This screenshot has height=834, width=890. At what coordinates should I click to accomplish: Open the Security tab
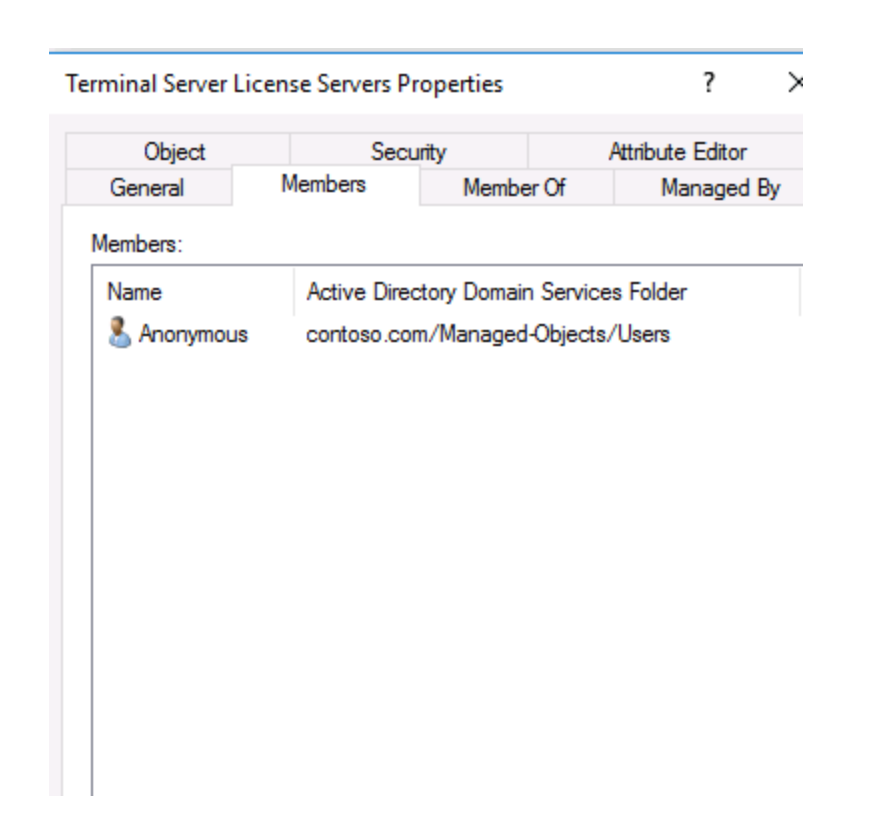pos(408,153)
